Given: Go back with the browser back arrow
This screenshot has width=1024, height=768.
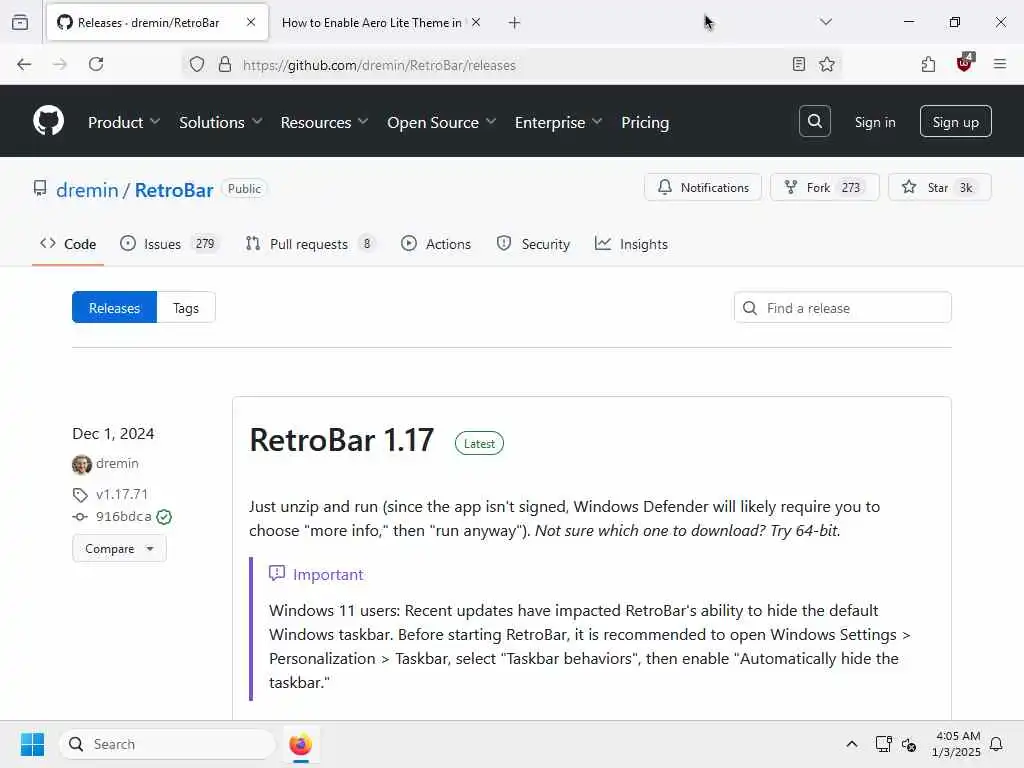Looking at the screenshot, I should coord(24,64).
